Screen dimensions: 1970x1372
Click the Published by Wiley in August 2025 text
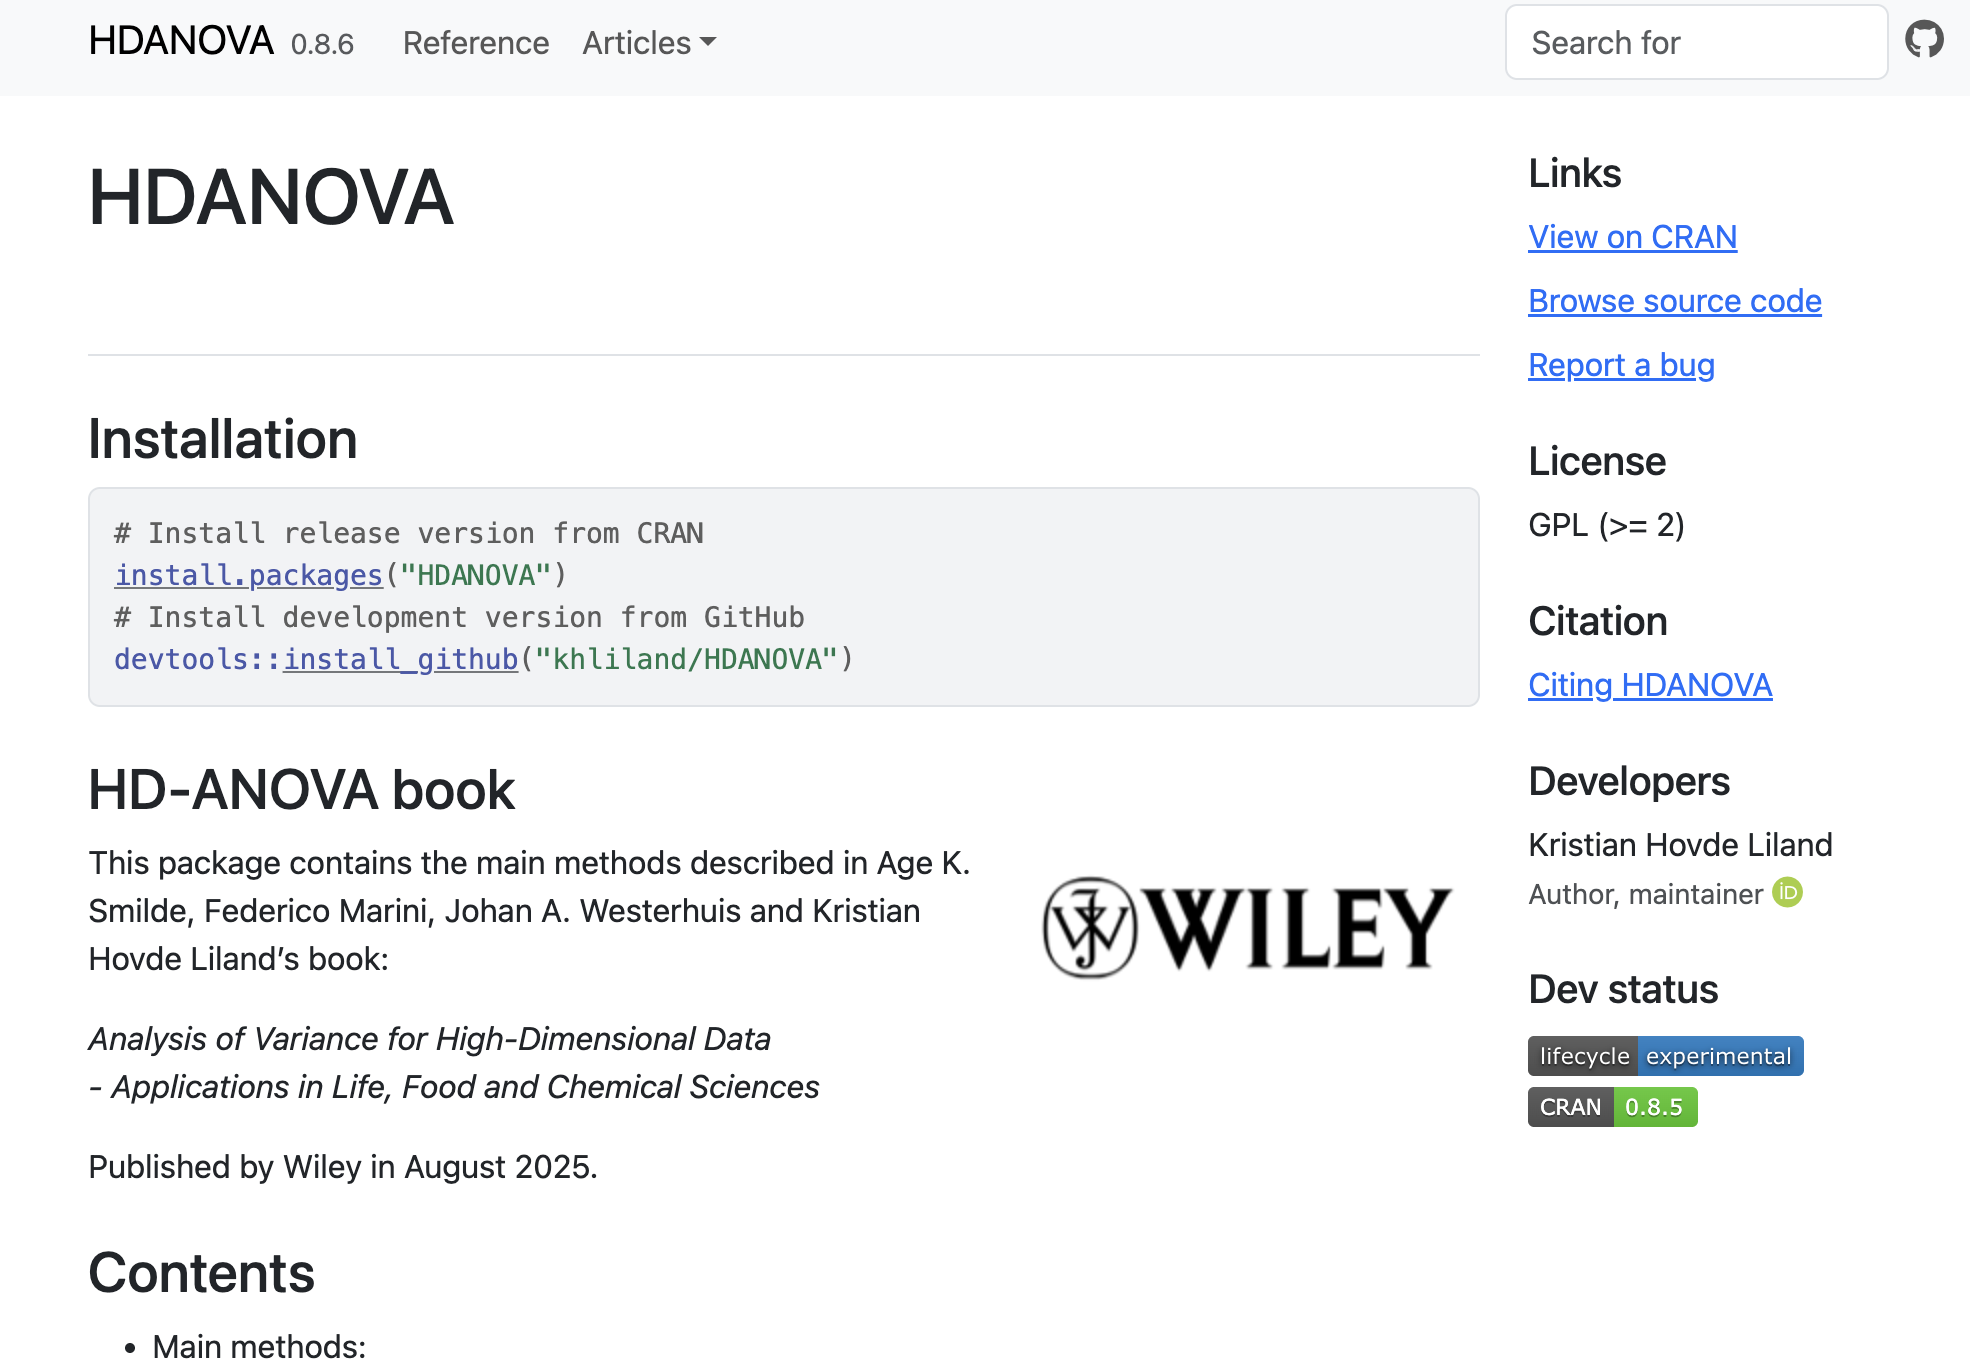343,1167
